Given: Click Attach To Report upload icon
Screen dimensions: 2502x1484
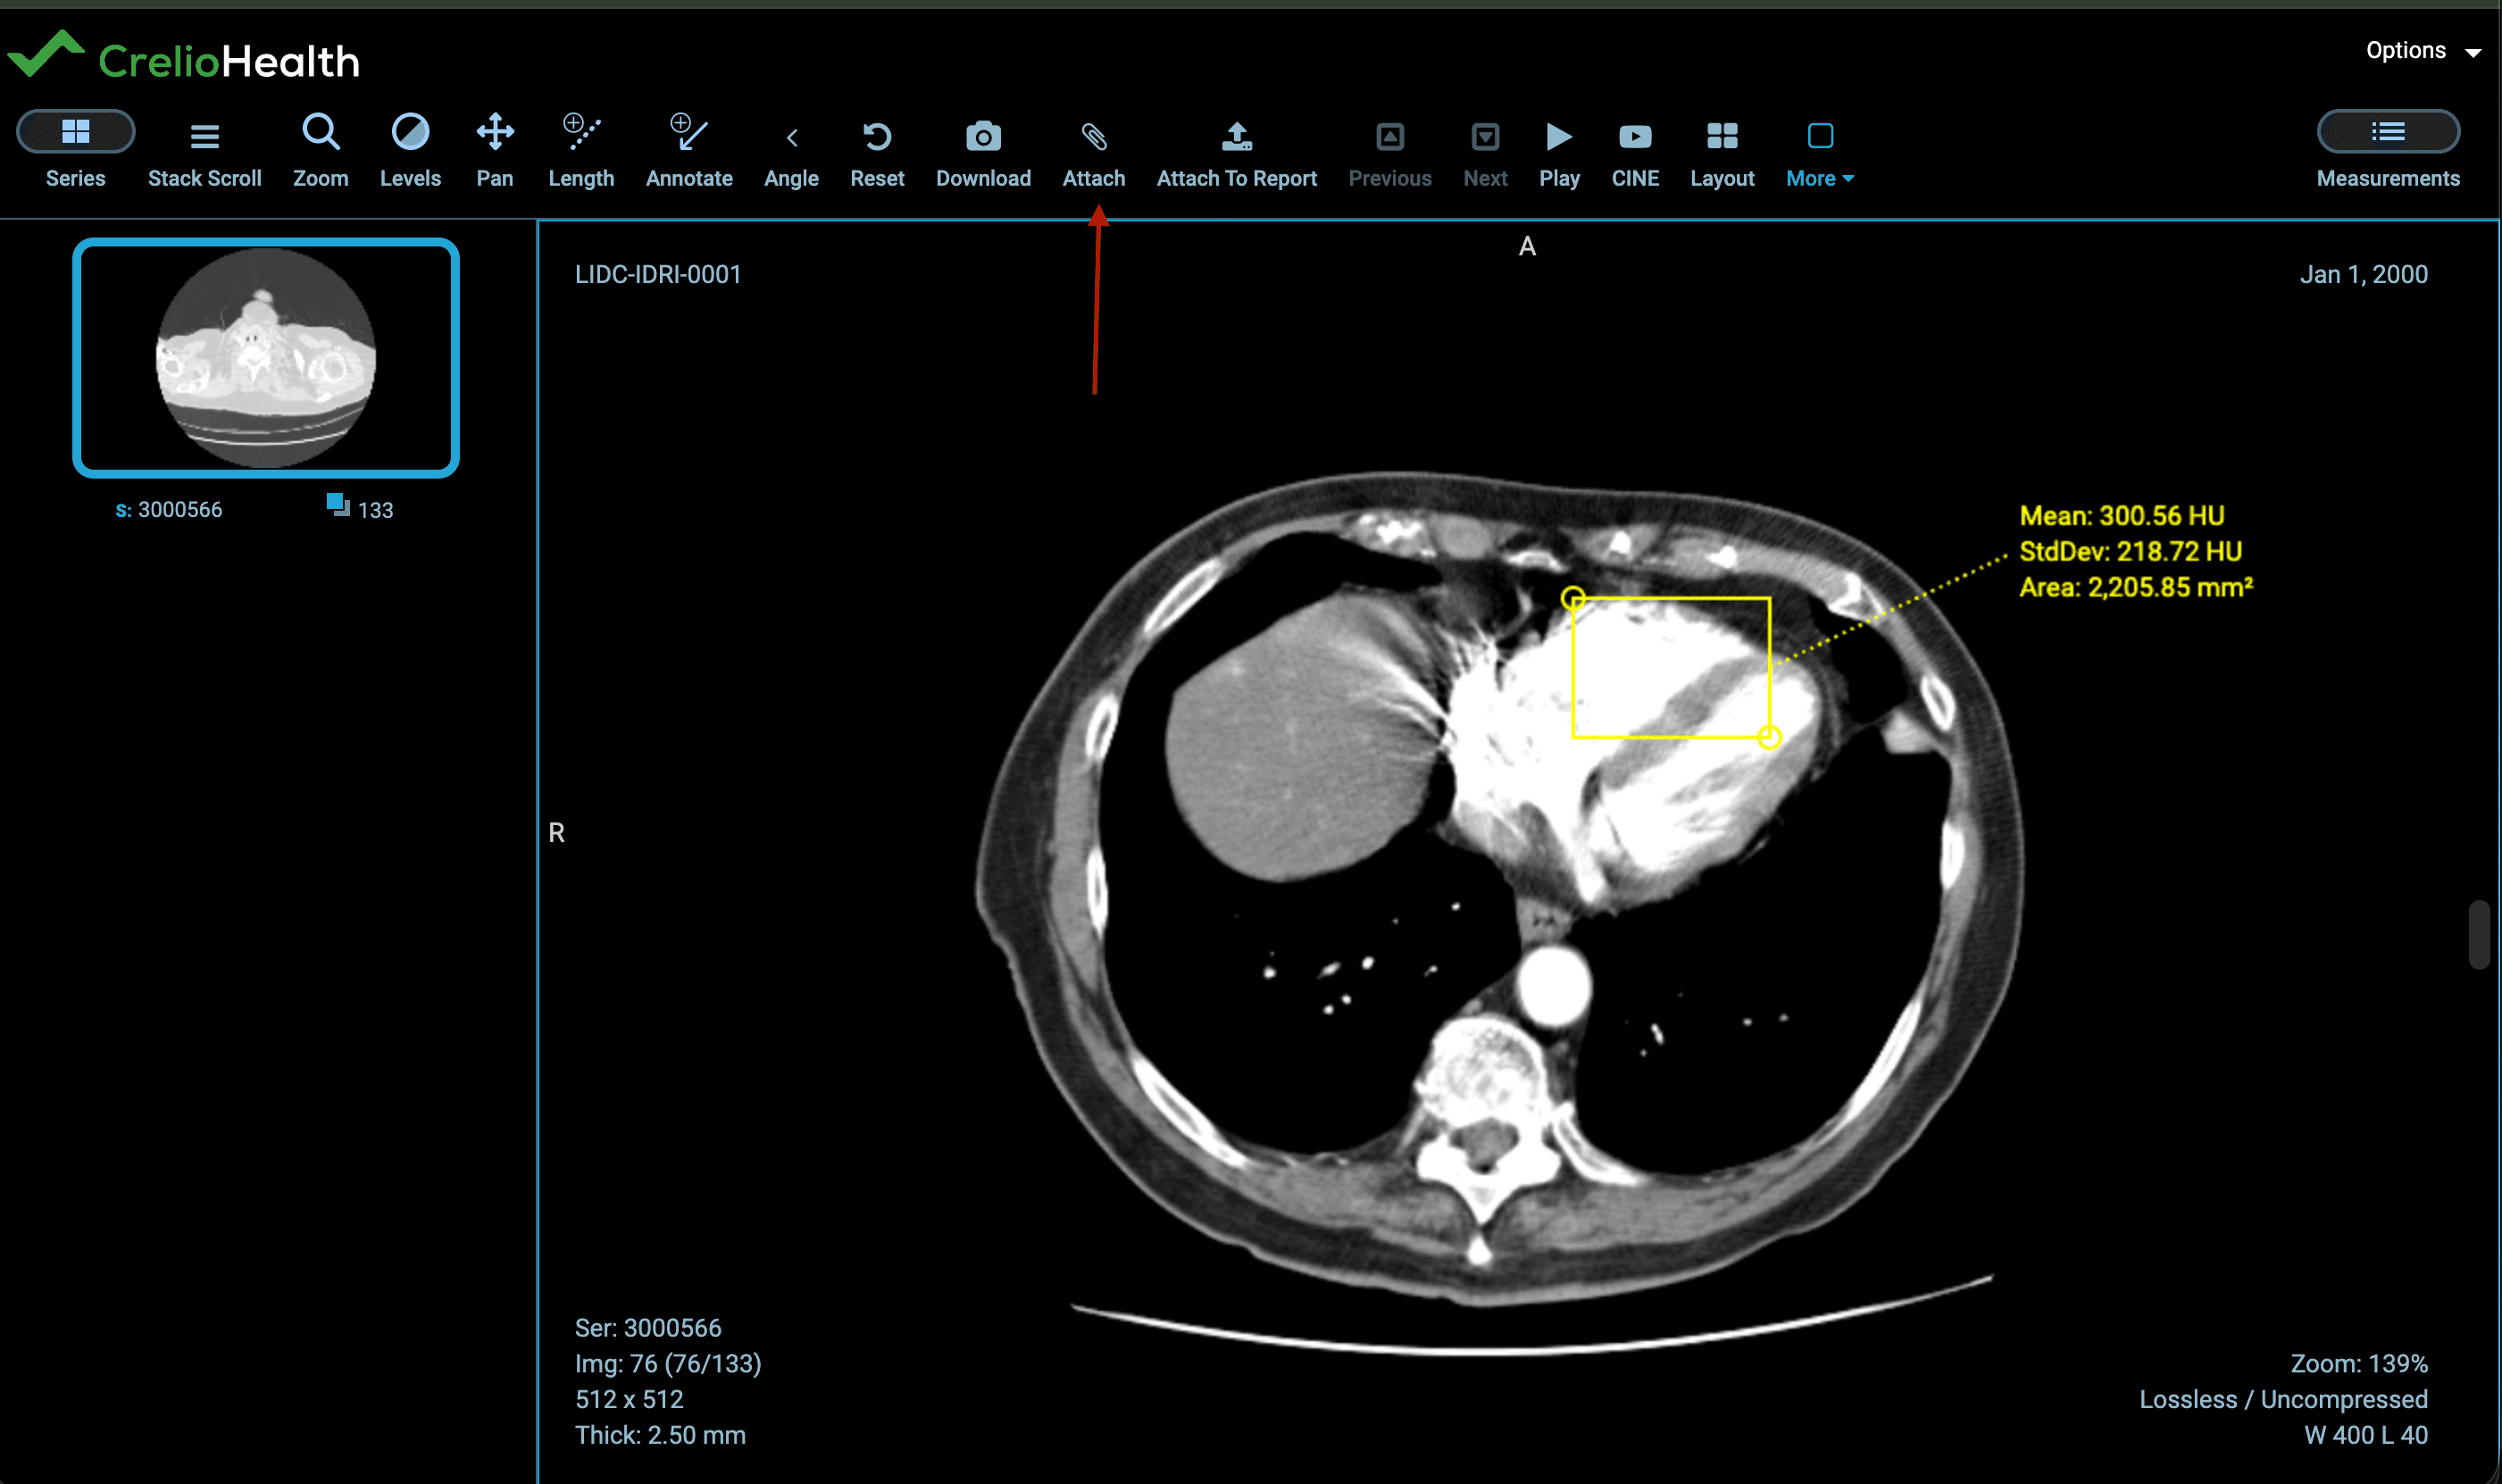Looking at the screenshot, I should click(x=1237, y=136).
